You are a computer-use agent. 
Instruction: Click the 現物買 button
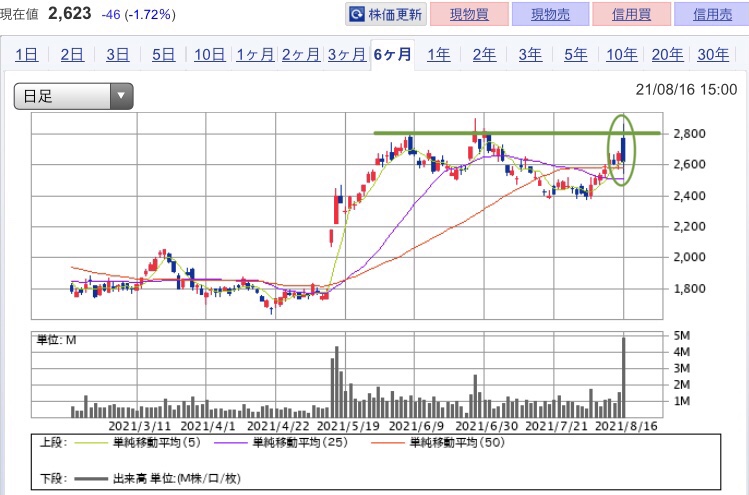[469, 14]
